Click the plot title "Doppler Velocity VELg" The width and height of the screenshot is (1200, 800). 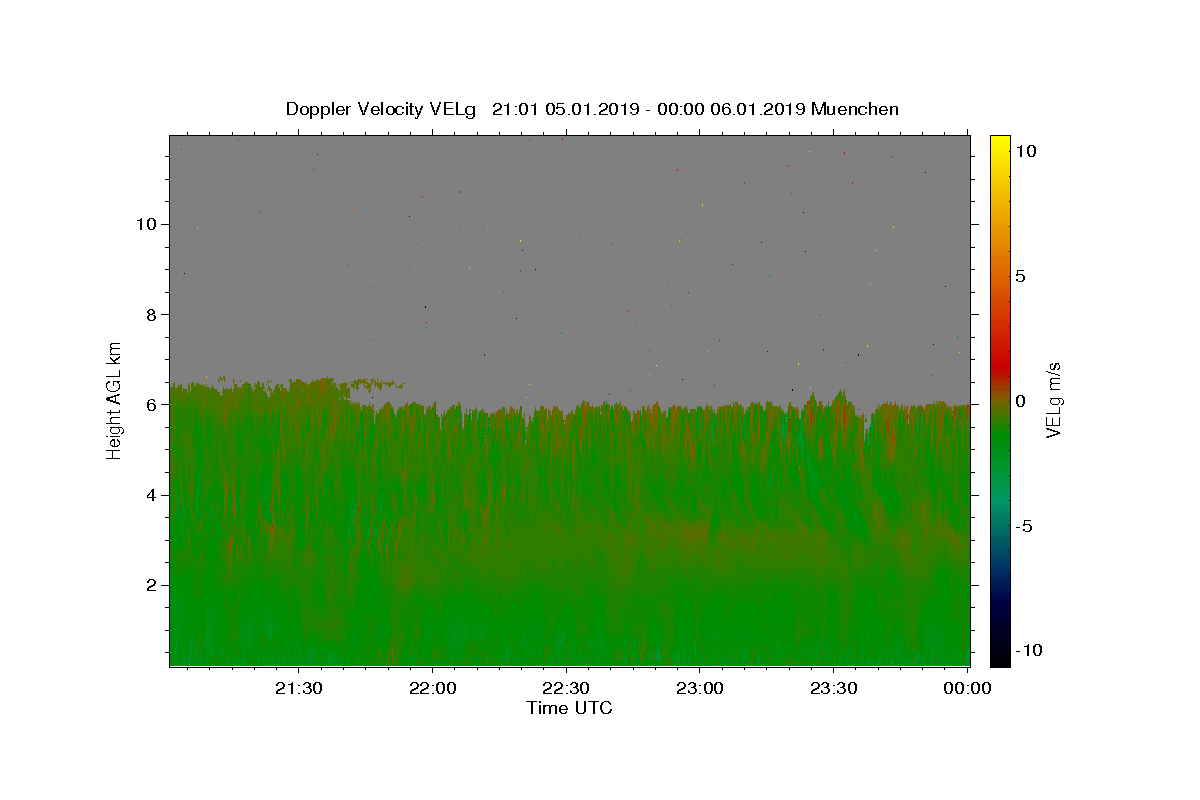coord(383,109)
